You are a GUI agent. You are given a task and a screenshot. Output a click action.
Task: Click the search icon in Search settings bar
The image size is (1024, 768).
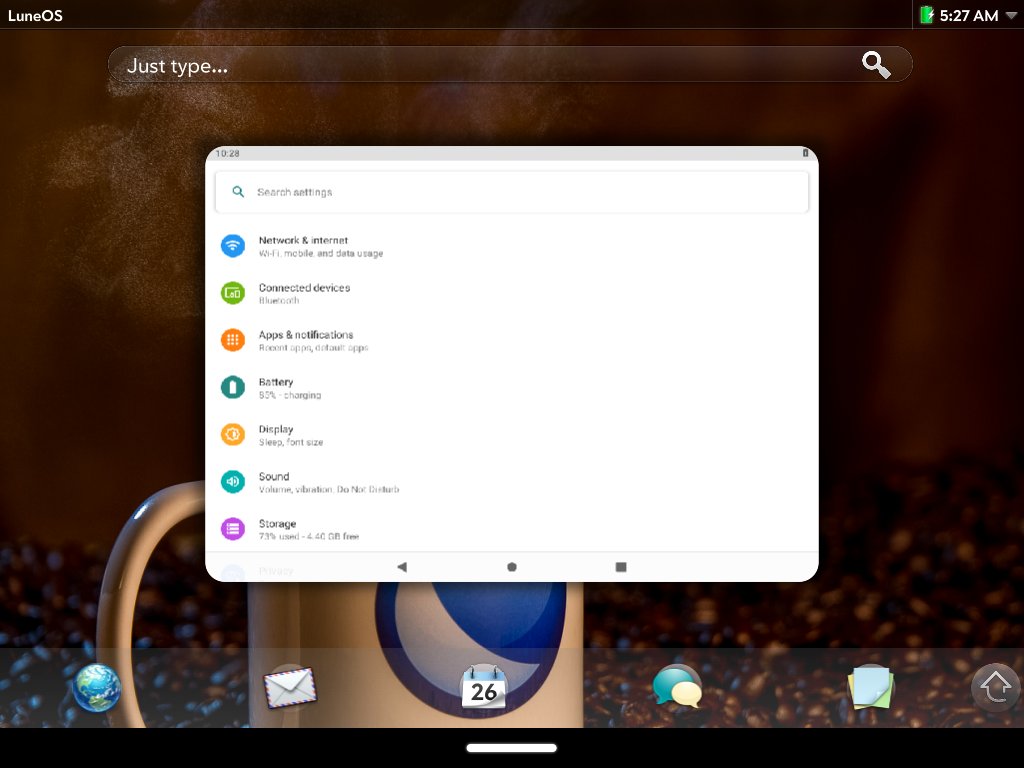[x=238, y=192]
